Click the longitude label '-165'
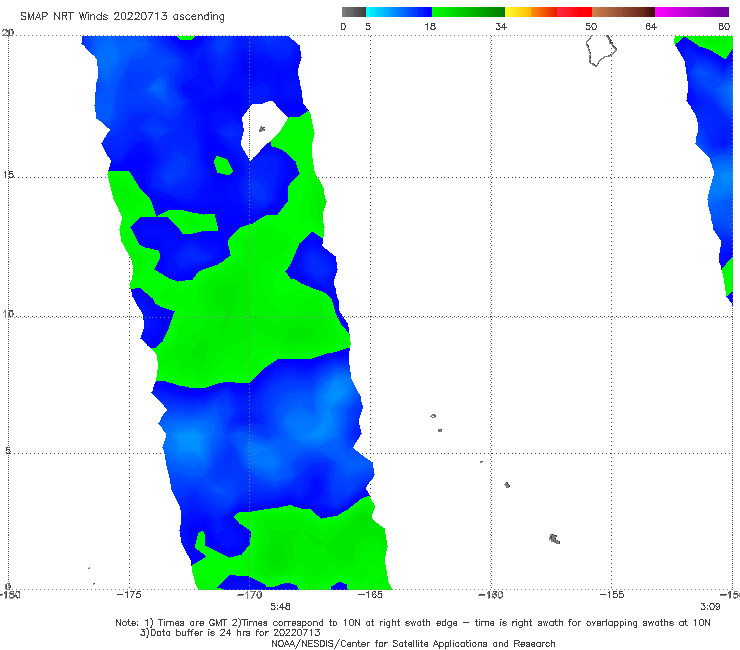 (x=370, y=595)
